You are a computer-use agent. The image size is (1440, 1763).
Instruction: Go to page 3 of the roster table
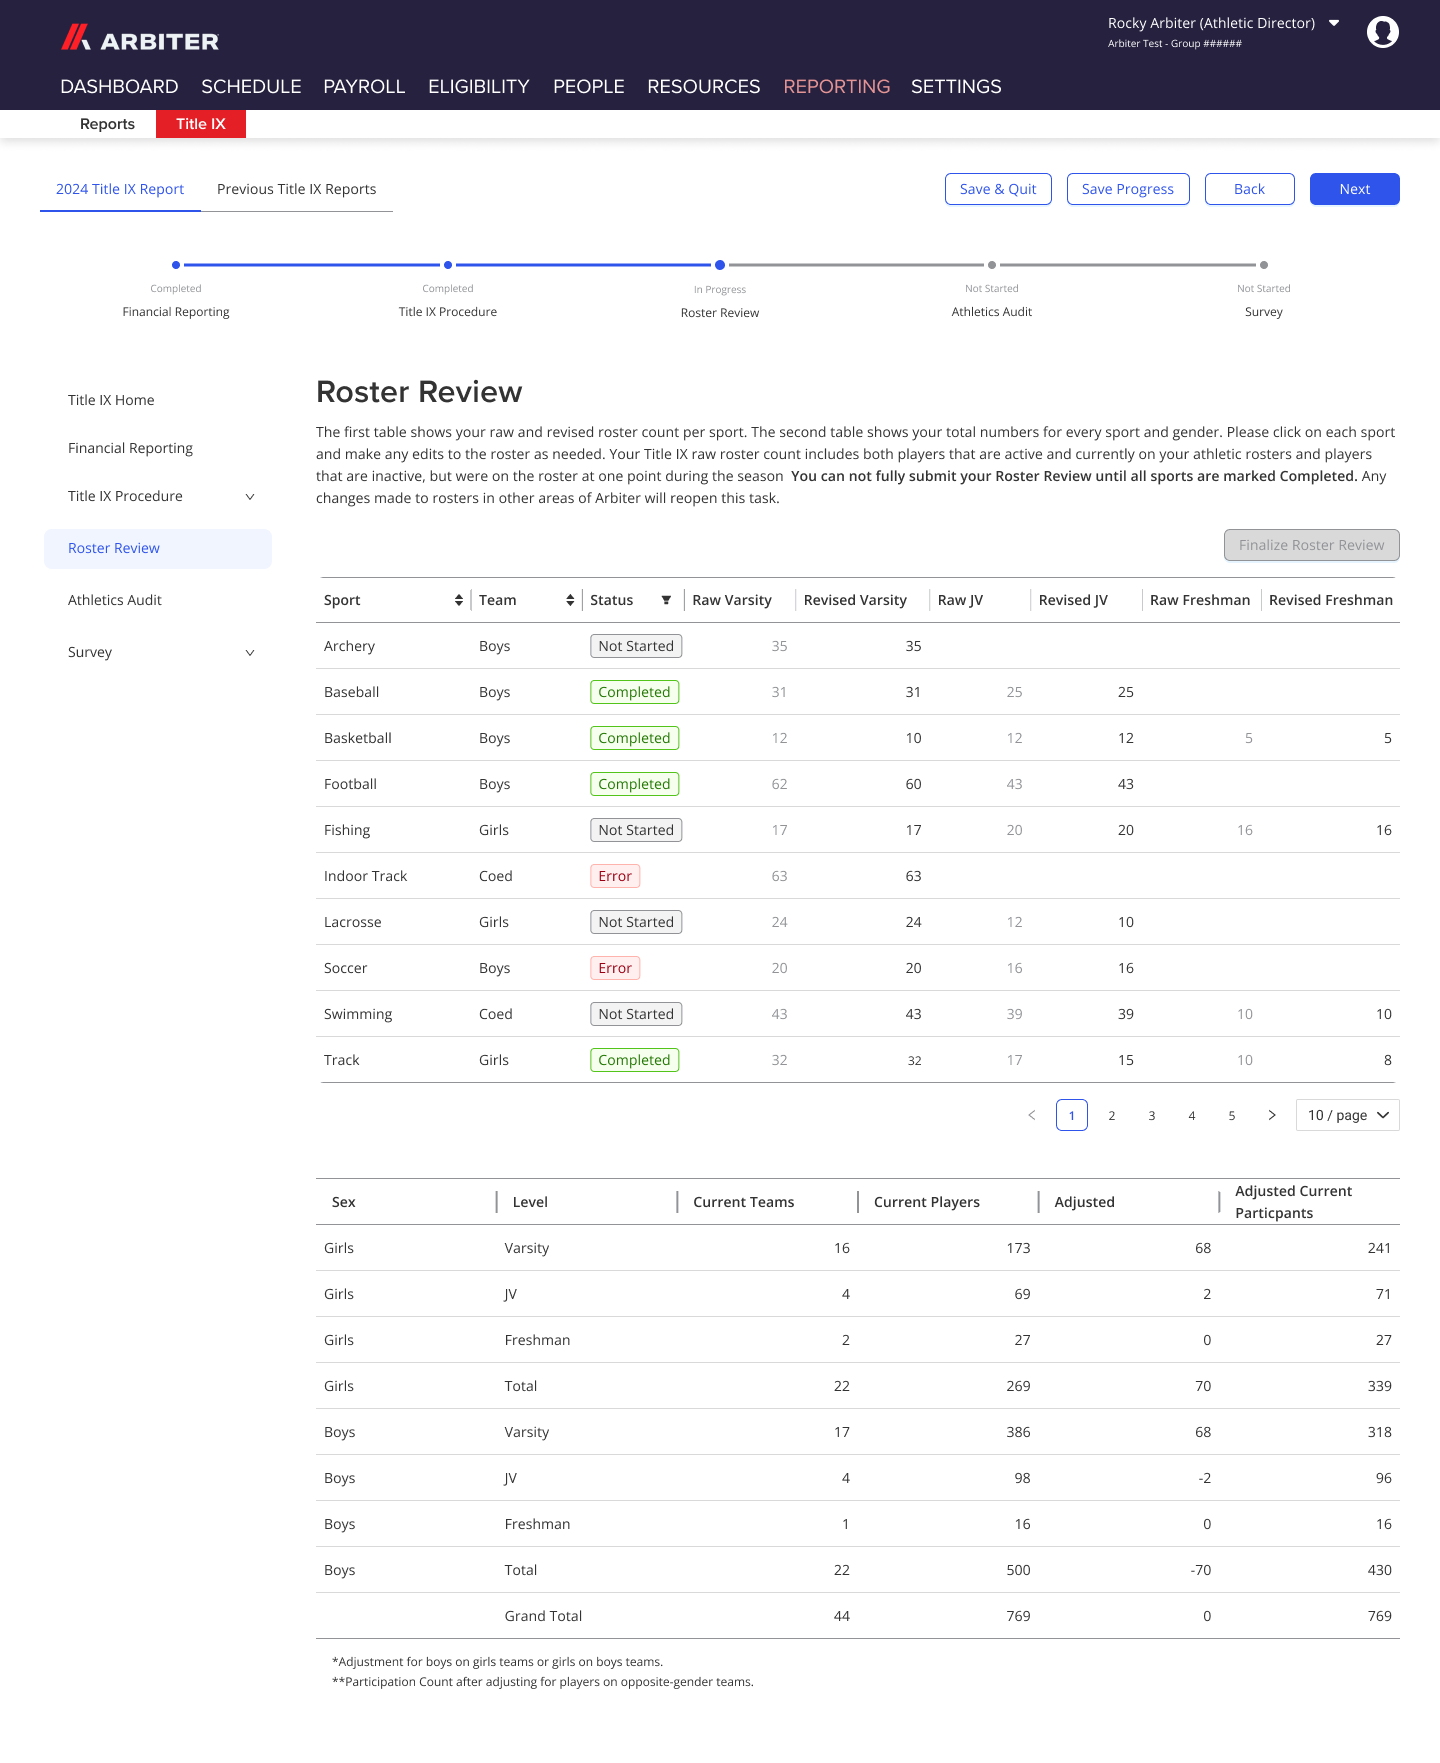[x=1152, y=1115]
